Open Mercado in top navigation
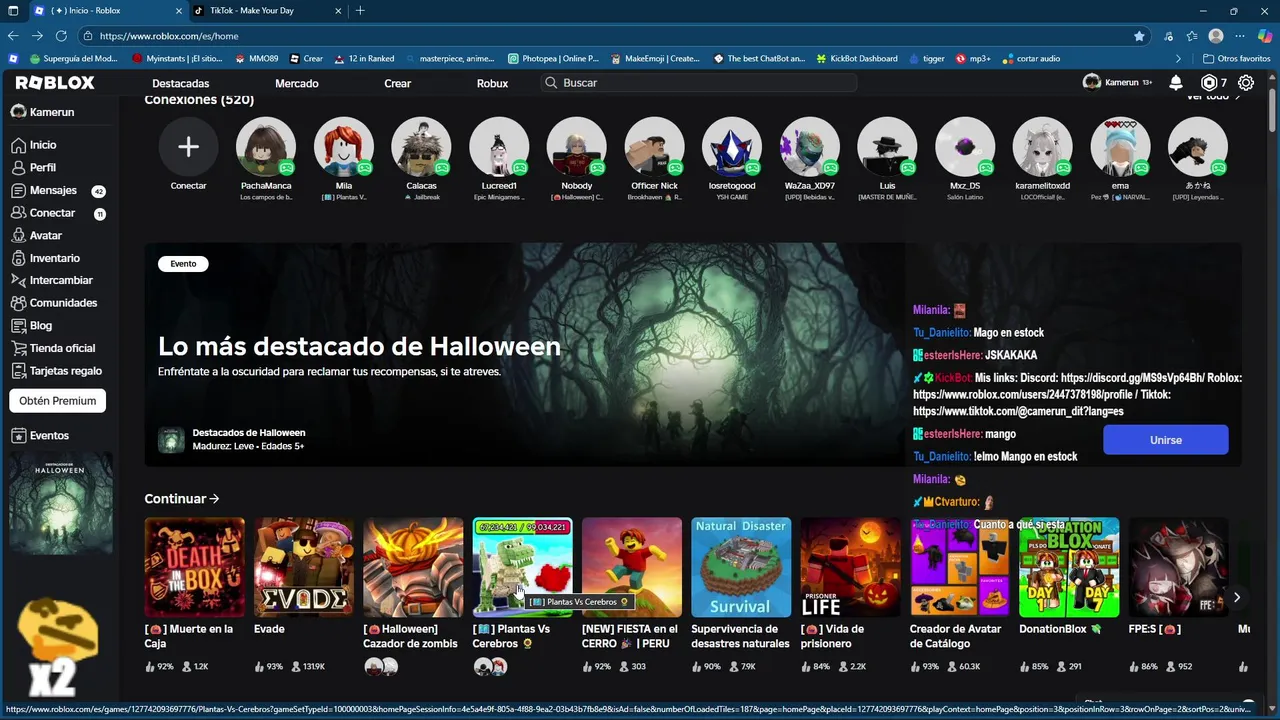 tap(297, 83)
